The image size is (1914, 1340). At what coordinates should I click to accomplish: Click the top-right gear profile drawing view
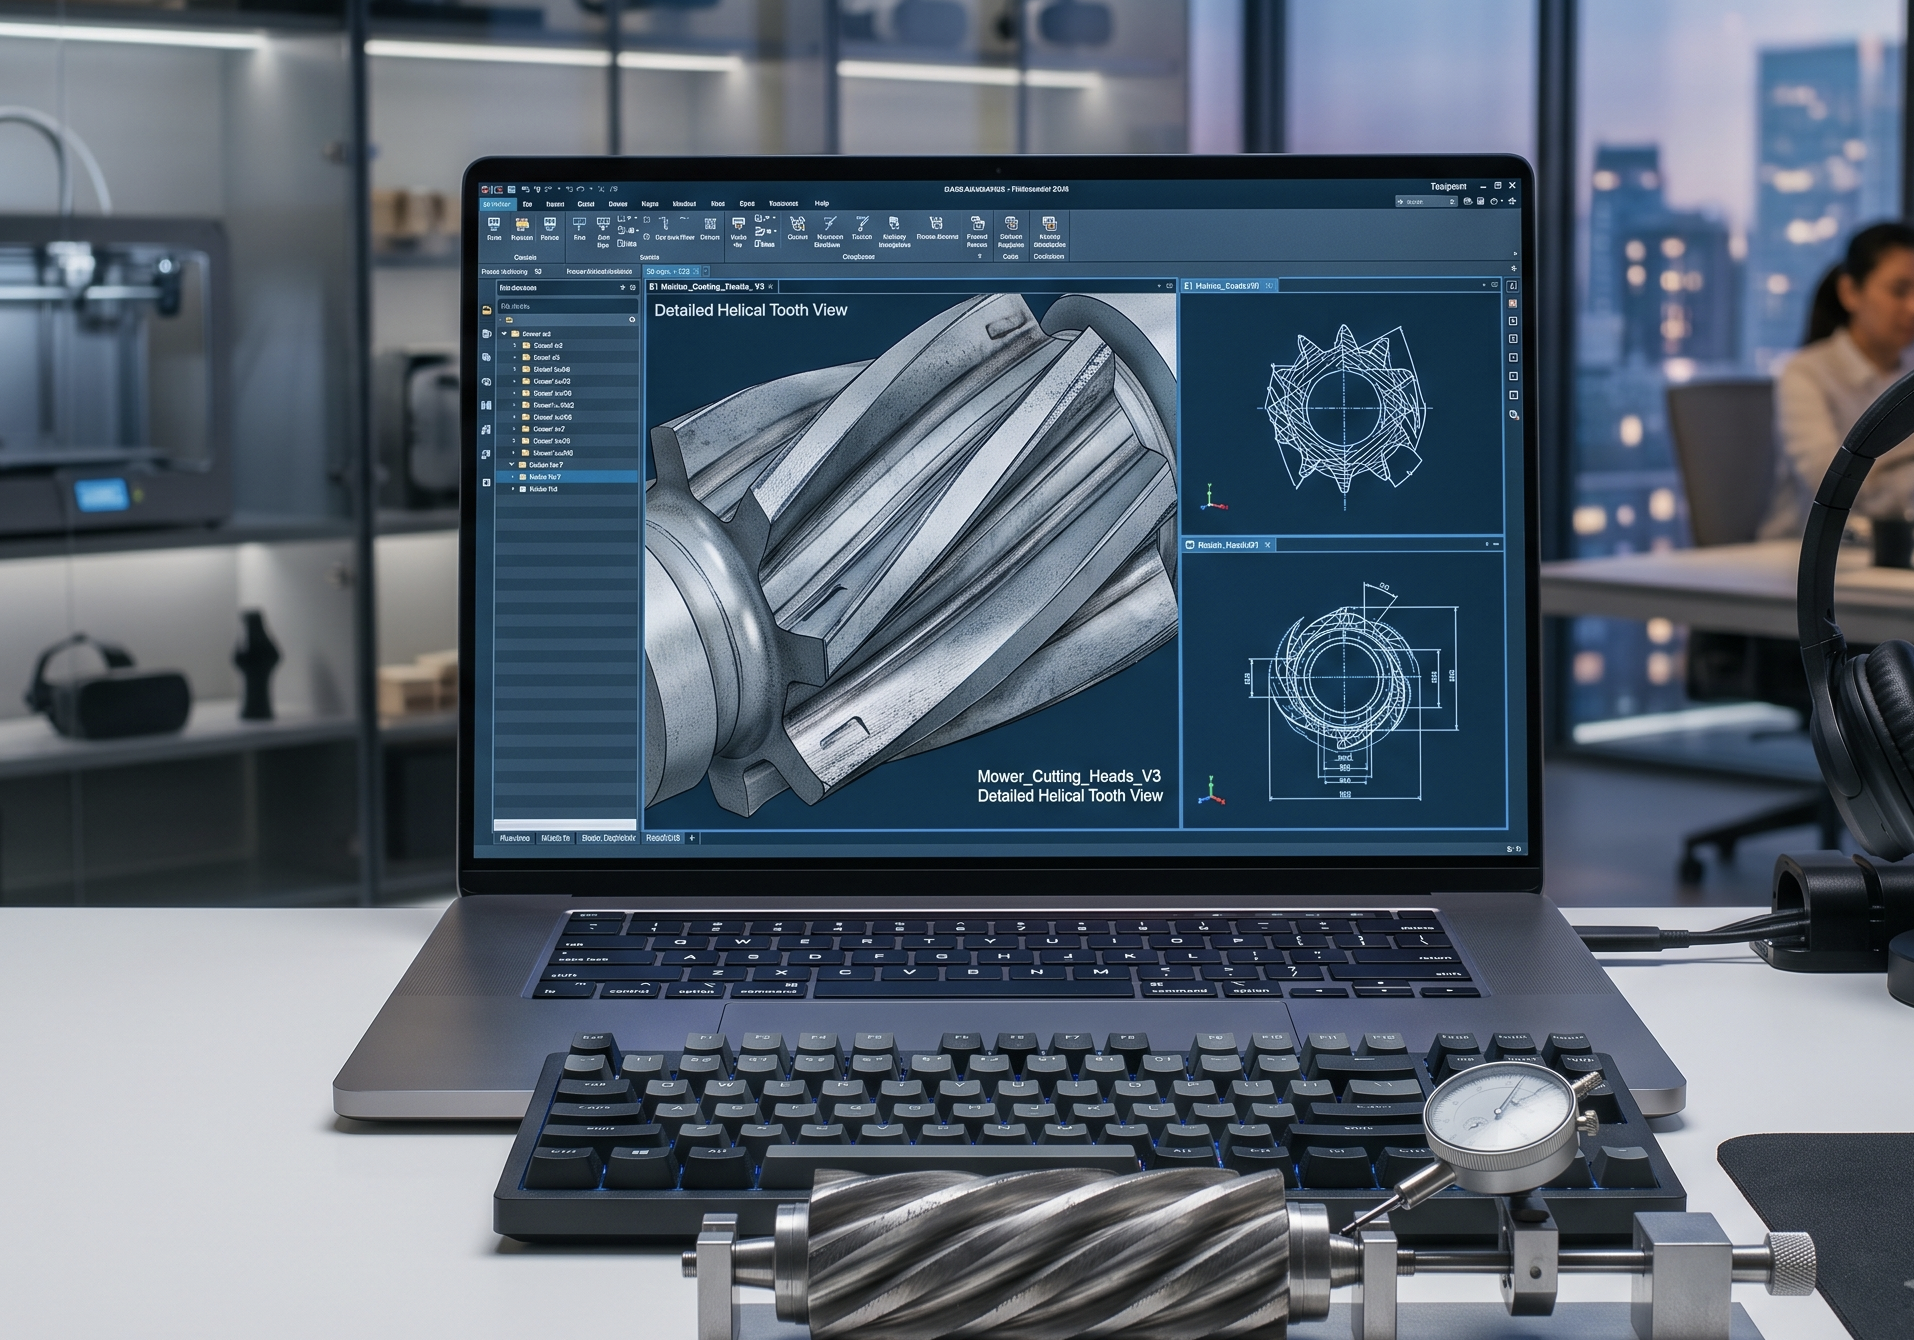(x=1342, y=414)
